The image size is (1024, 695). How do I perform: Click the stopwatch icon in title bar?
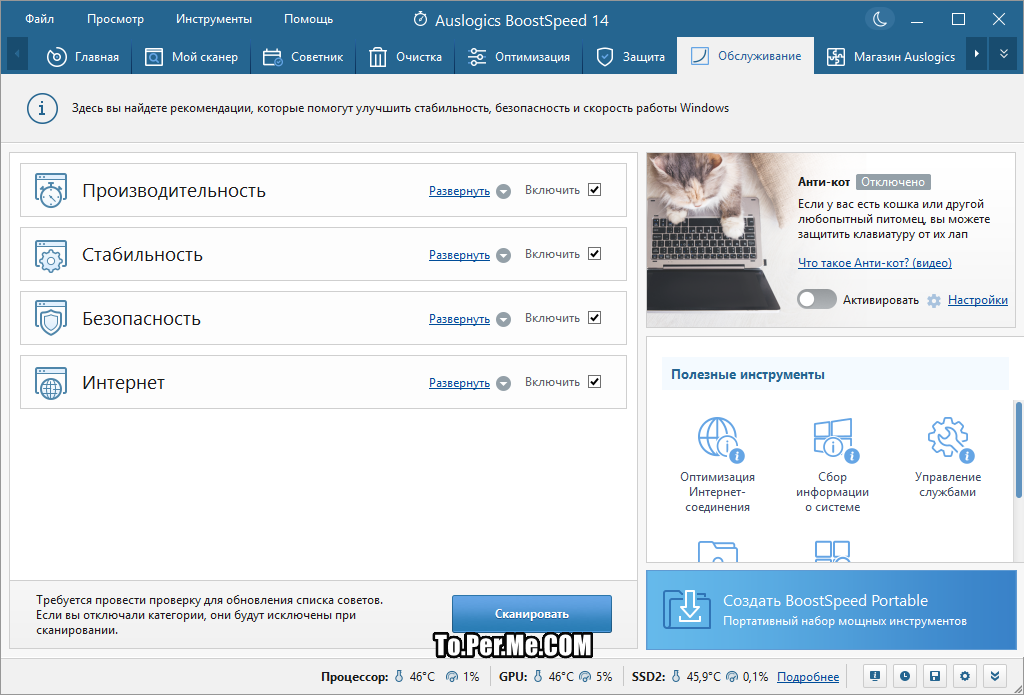click(x=421, y=20)
